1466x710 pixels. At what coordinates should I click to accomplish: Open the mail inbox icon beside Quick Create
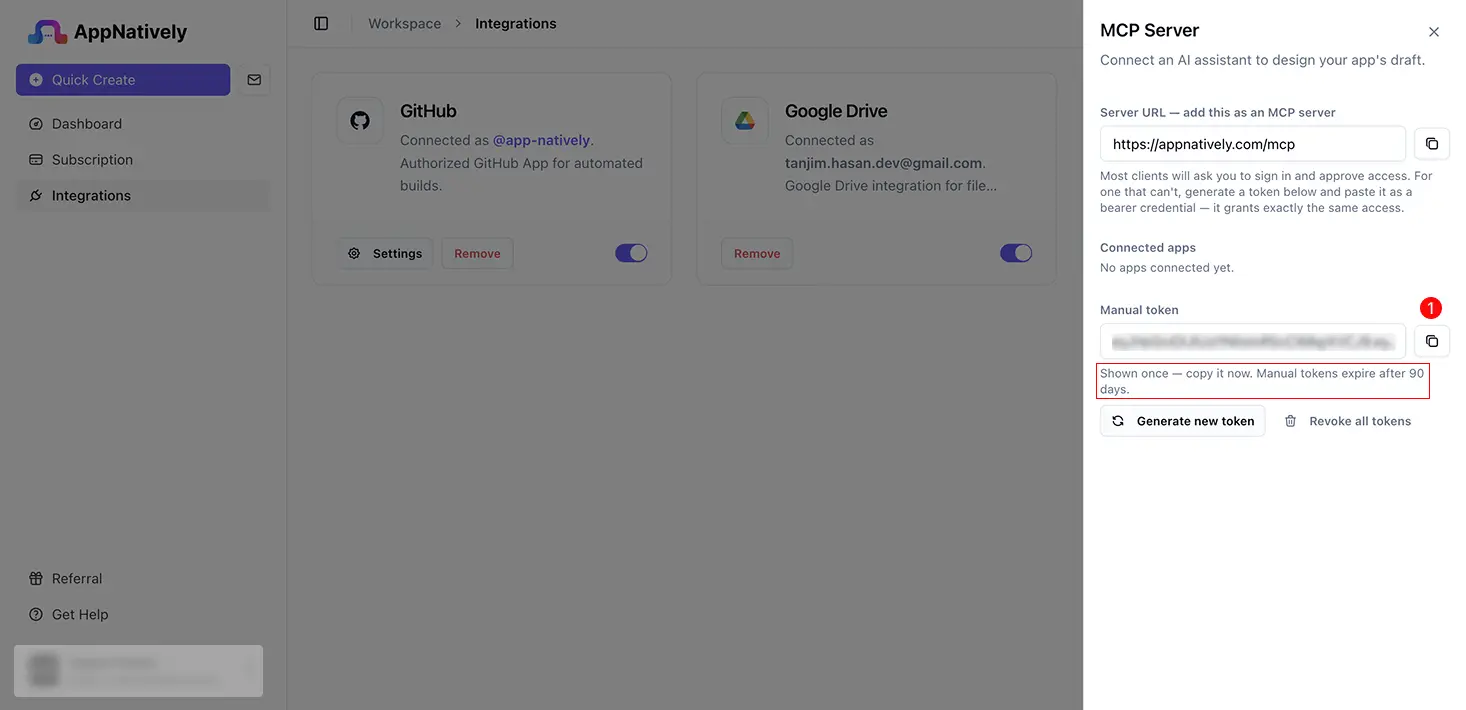[254, 80]
